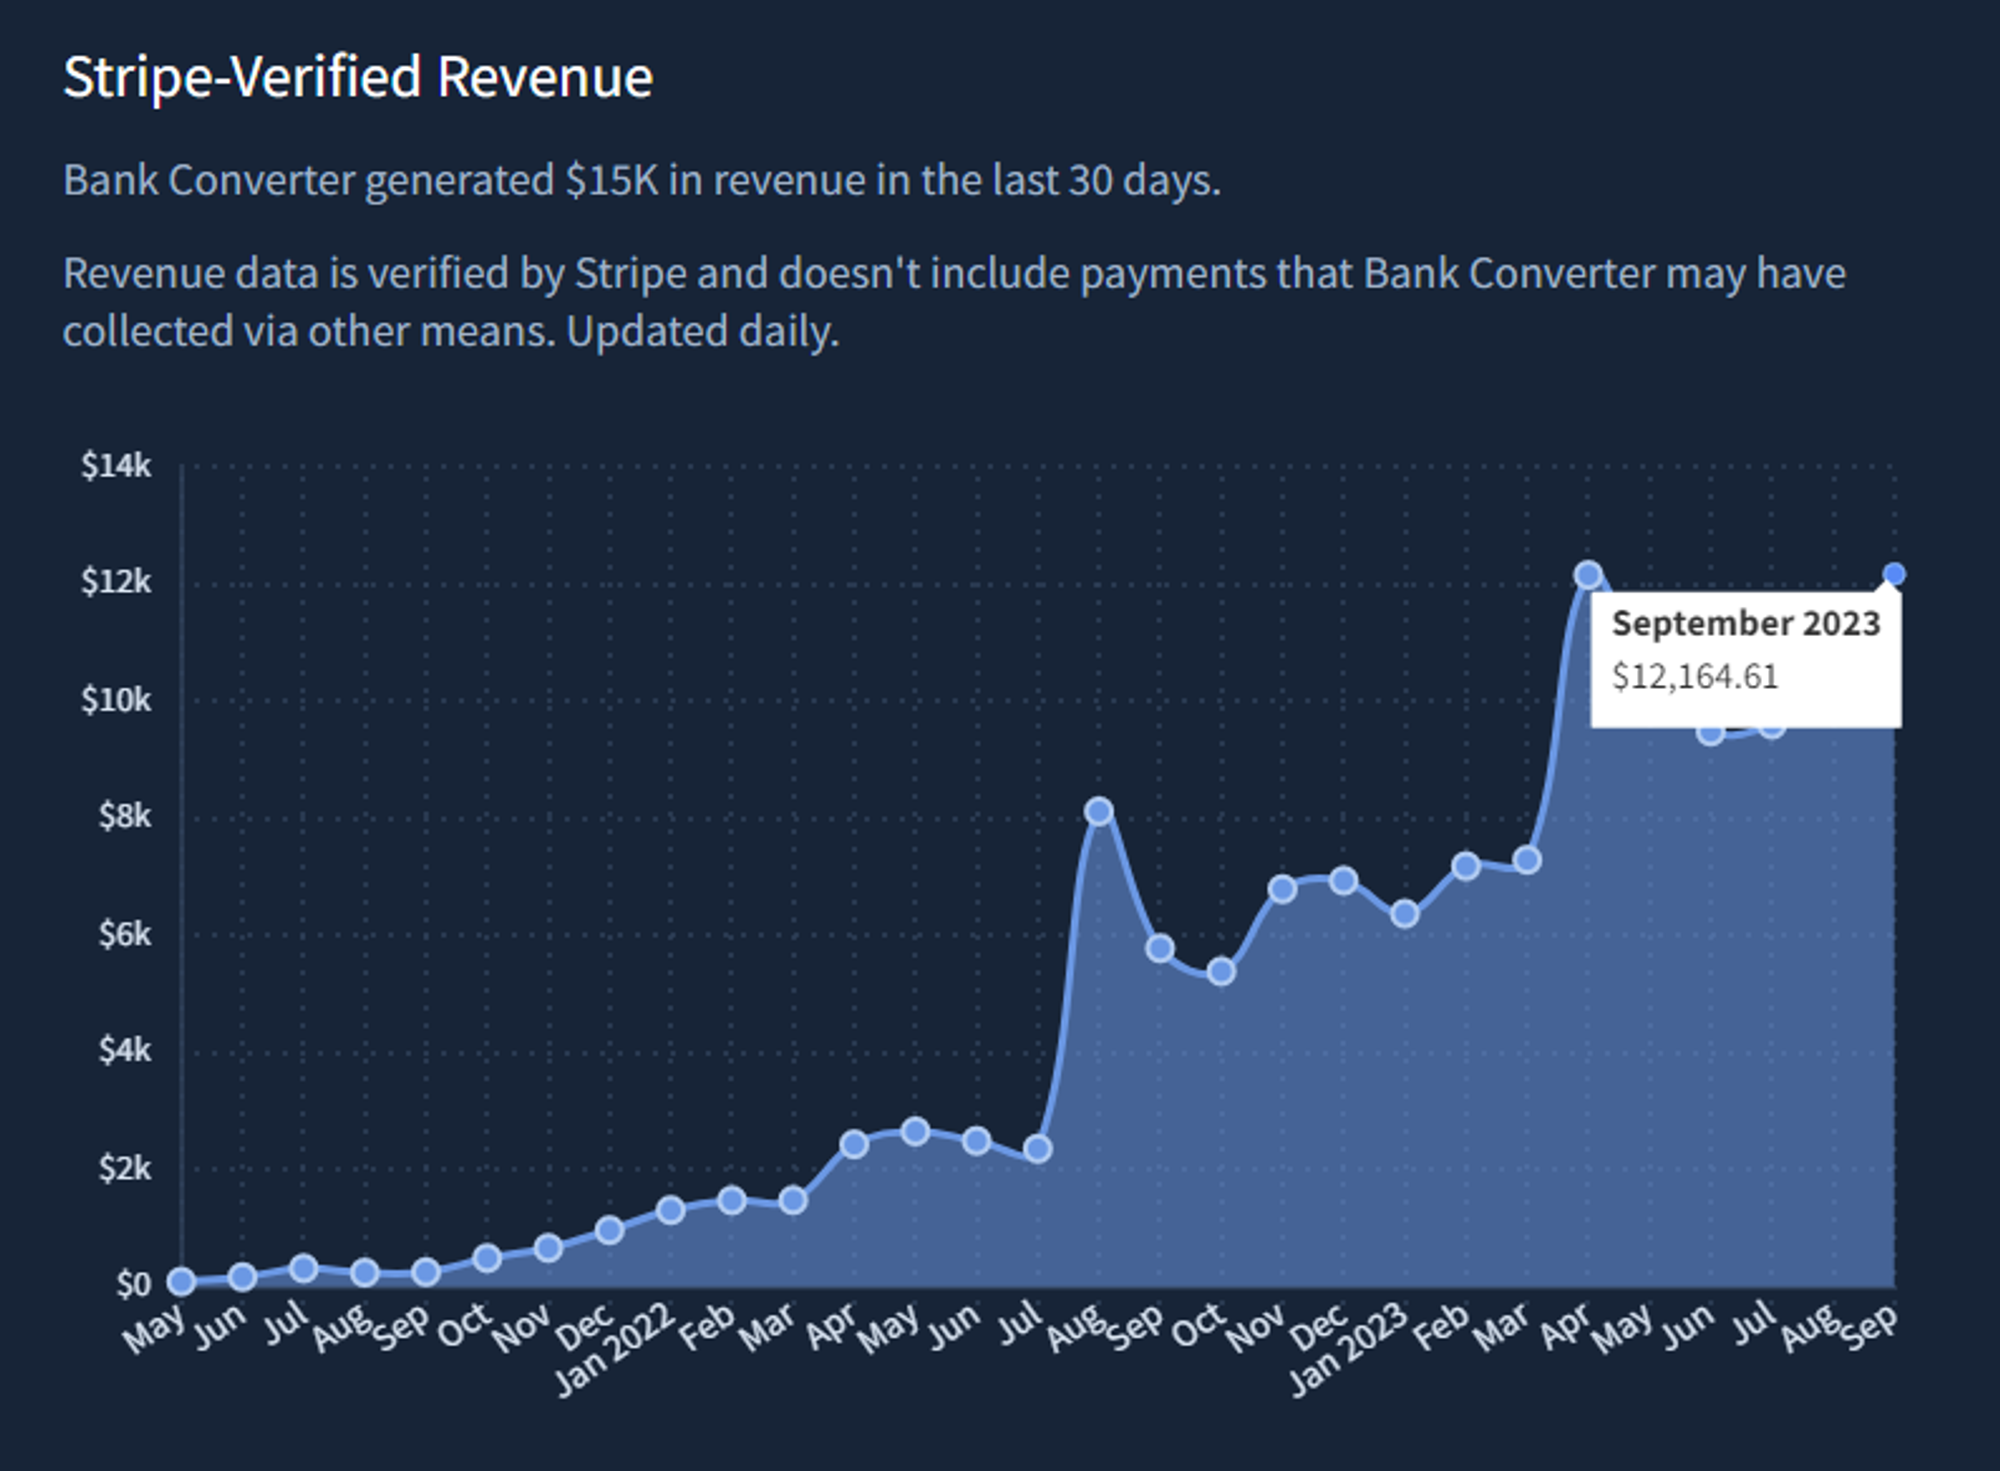Click the March 2022 data point

(x=793, y=1200)
